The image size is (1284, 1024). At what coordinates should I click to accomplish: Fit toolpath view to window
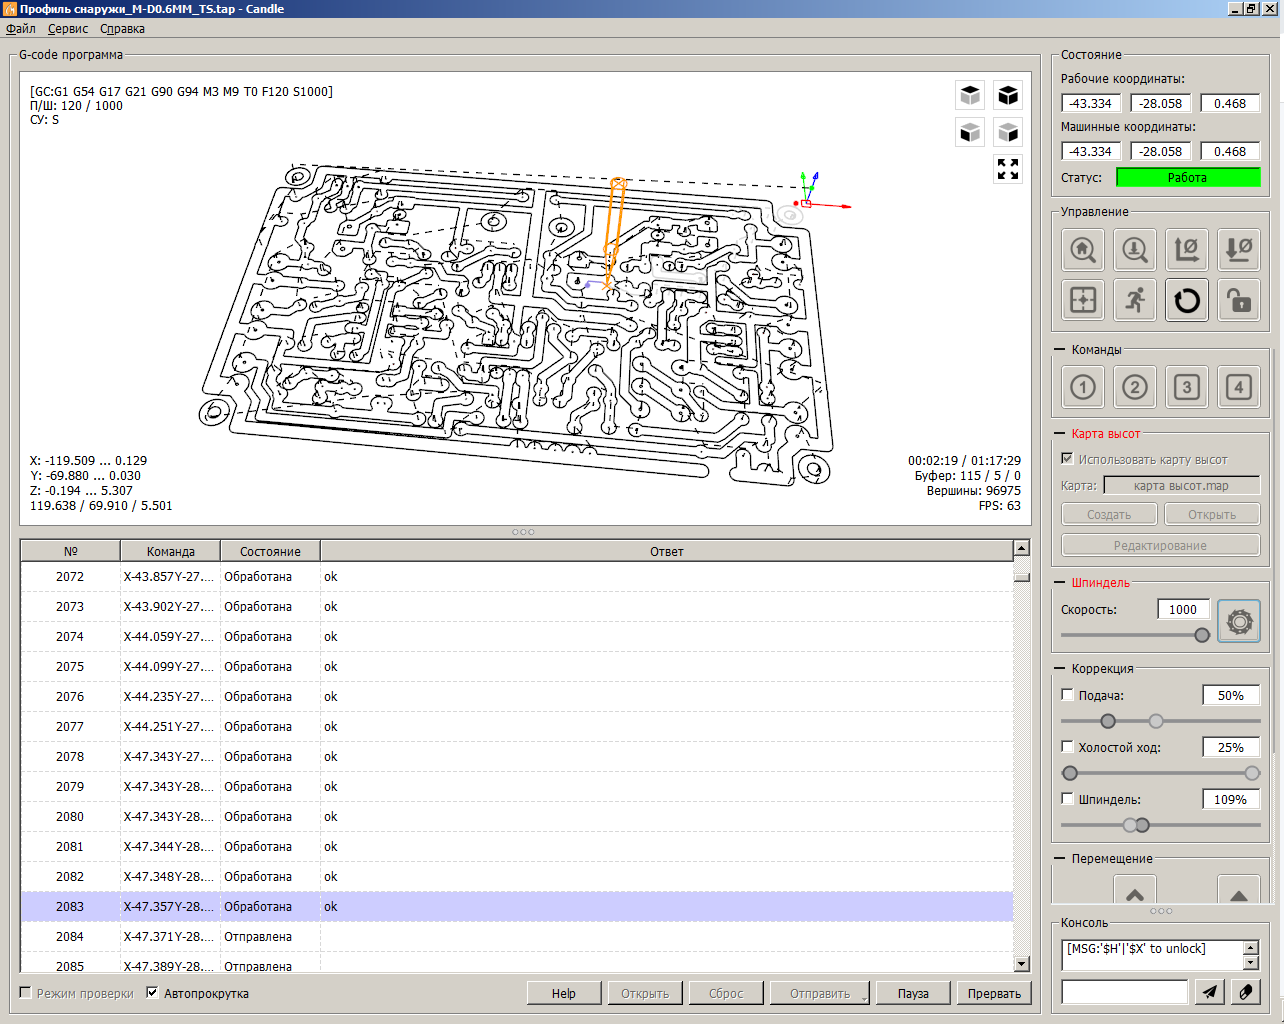1008,169
